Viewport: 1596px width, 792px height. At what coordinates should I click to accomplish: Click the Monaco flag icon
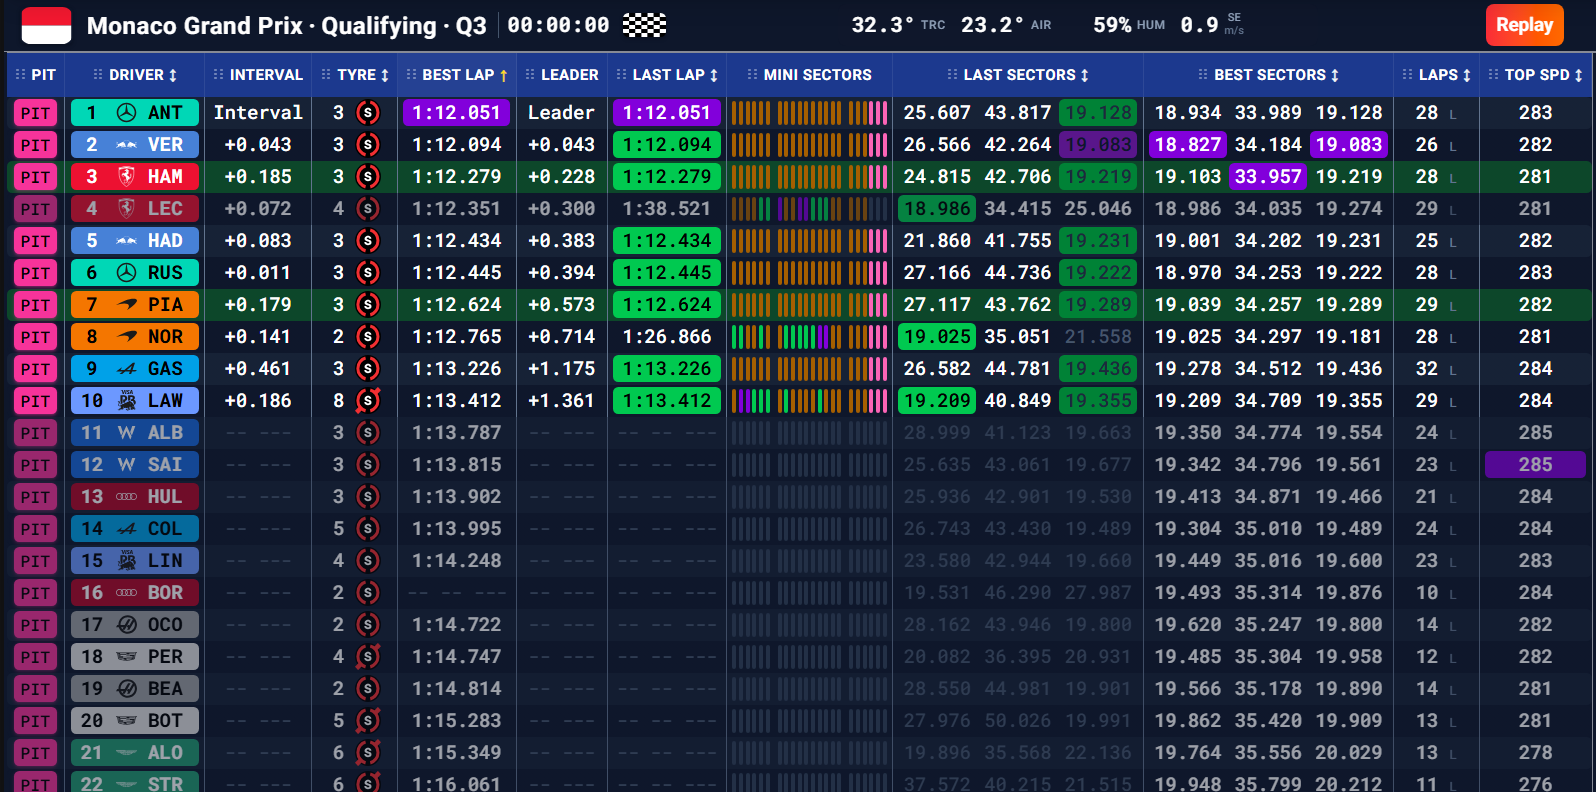tap(46, 25)
